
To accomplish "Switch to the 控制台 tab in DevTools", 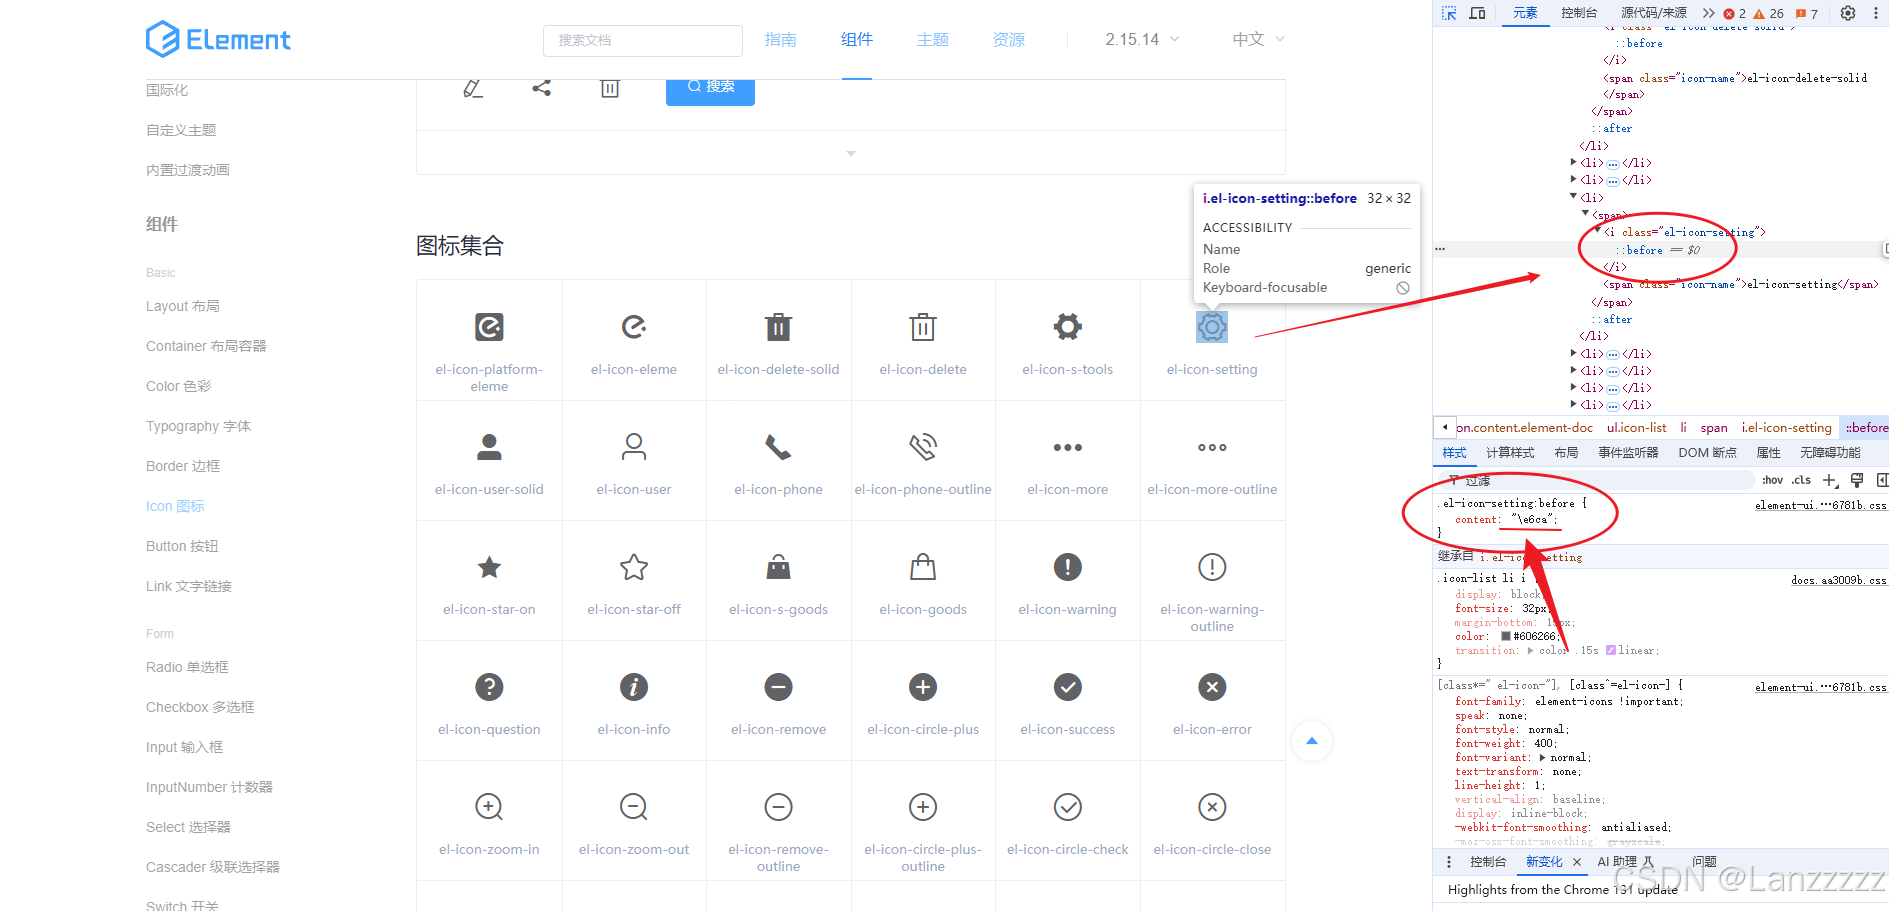I will click(1580, 13).
